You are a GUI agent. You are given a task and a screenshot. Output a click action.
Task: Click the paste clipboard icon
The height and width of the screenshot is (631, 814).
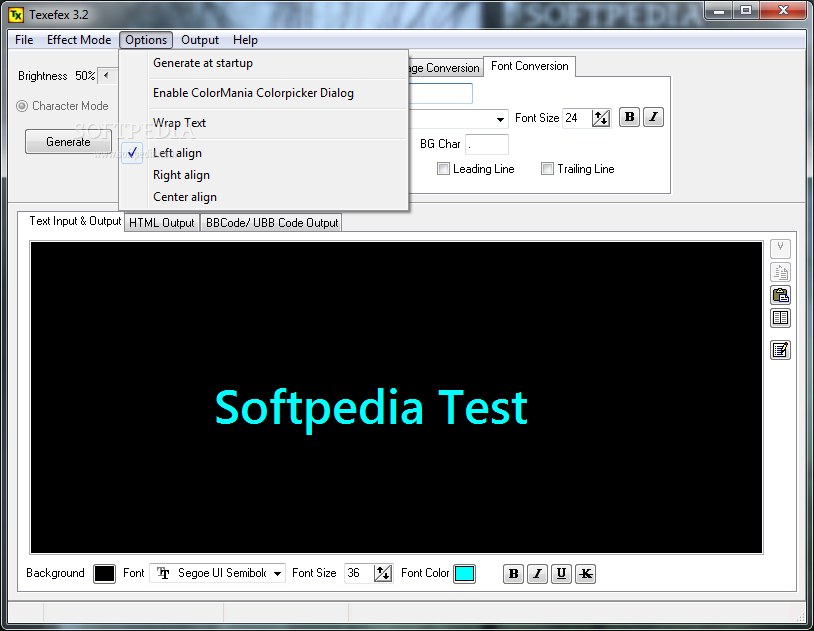pyautogui.click(x=780, y=295)
